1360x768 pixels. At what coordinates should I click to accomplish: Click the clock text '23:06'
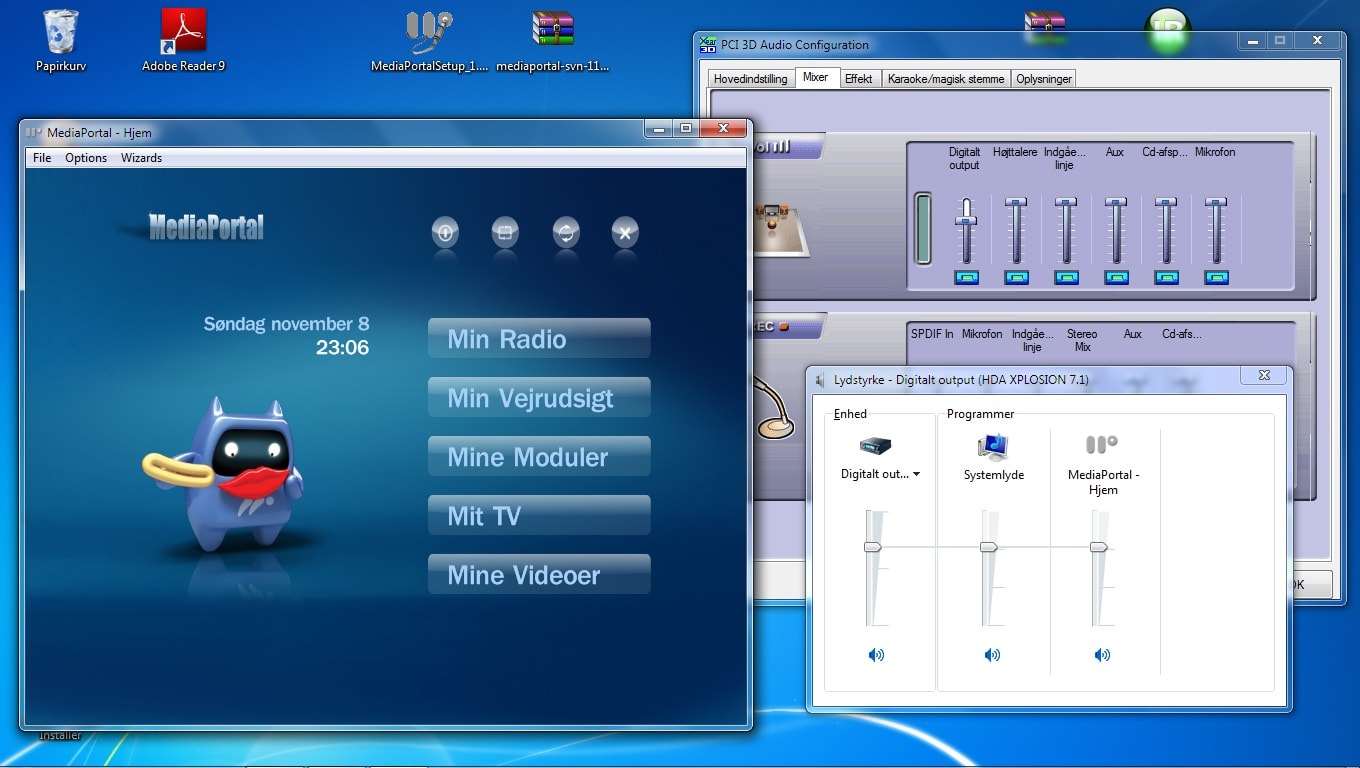coord(342,348)
